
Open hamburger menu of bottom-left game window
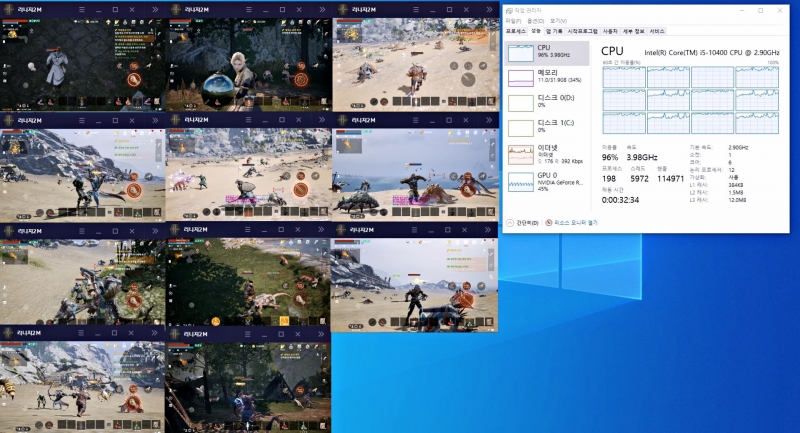pos(81,333)
